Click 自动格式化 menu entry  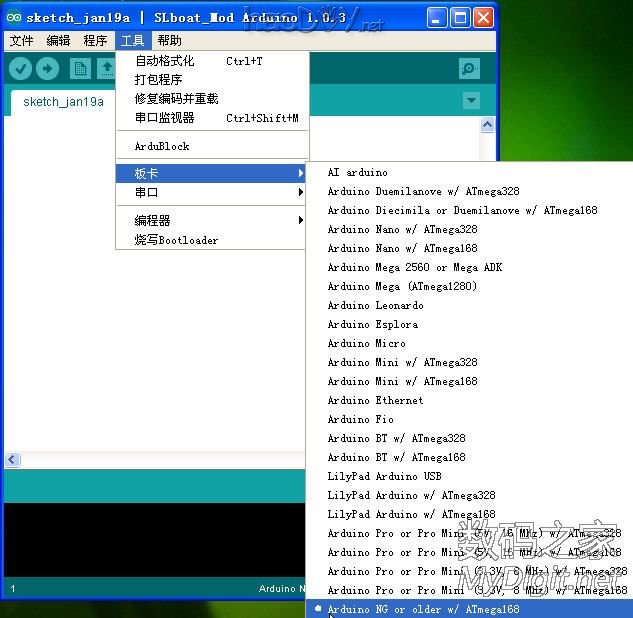coord(165,61)
